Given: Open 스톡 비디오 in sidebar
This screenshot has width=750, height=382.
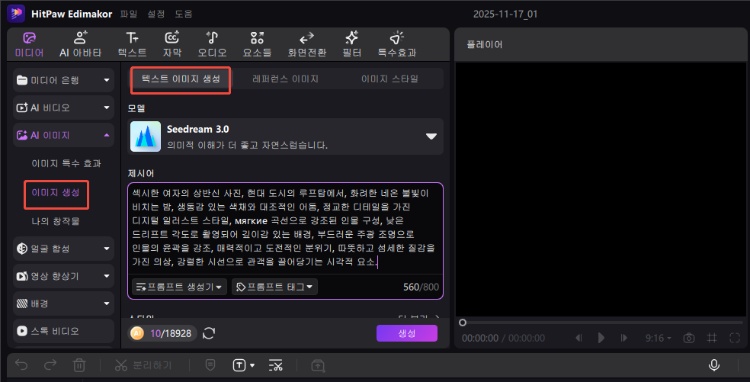Looking at the screenshot, I should pos(63,331).
